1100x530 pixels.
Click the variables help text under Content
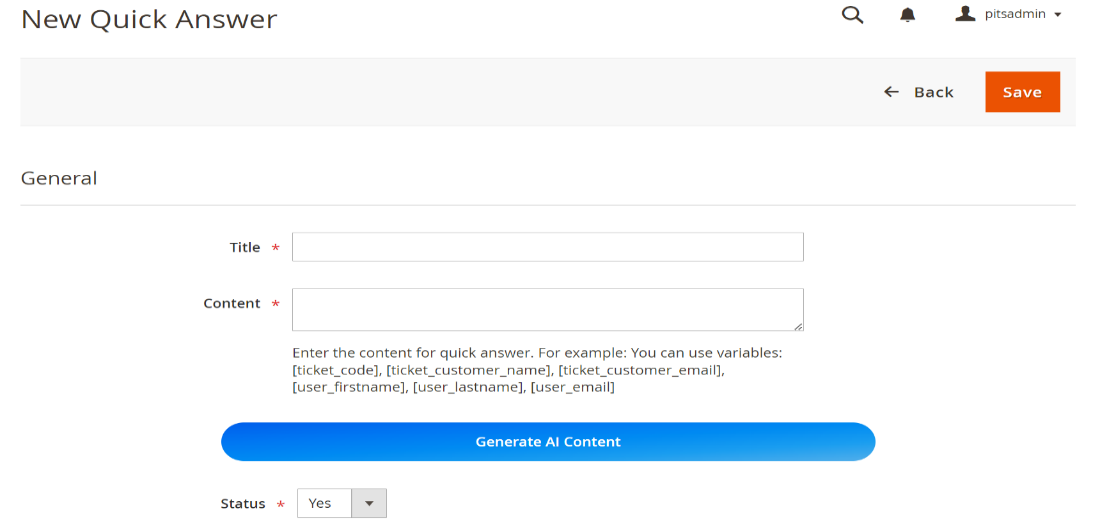coord(537,370)
